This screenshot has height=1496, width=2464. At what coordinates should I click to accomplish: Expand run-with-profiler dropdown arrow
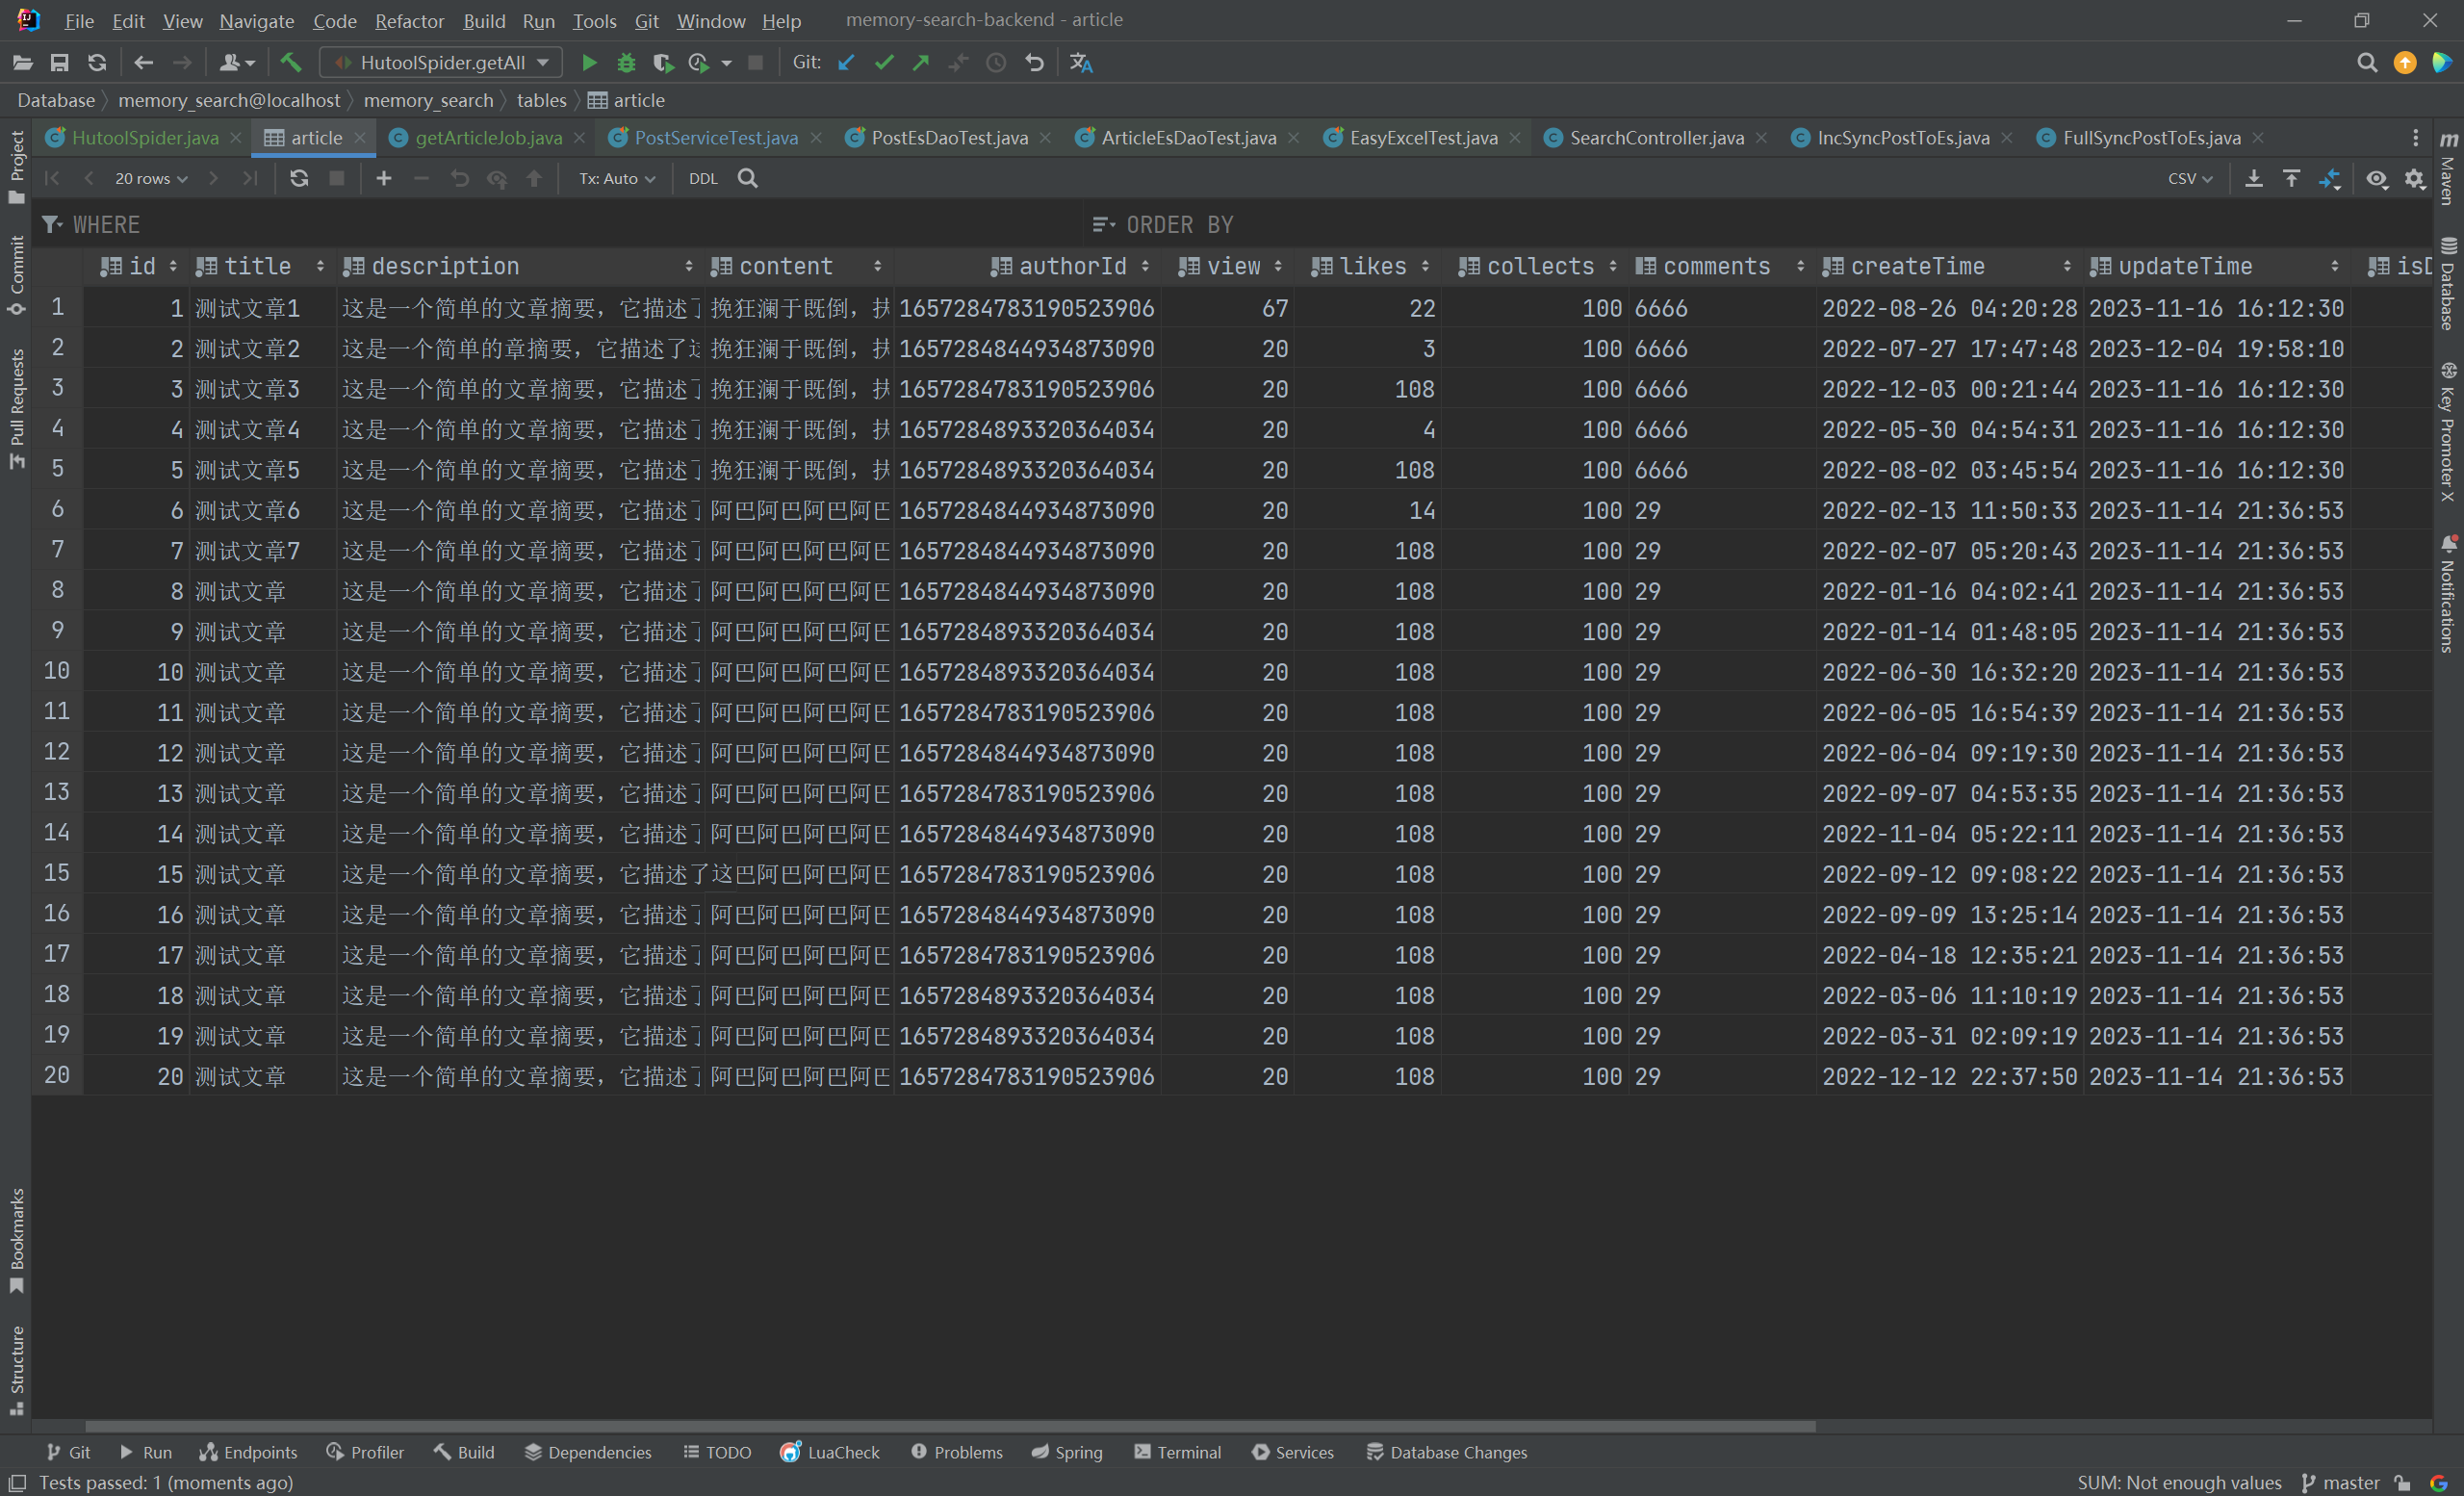[x=727, y=63]
